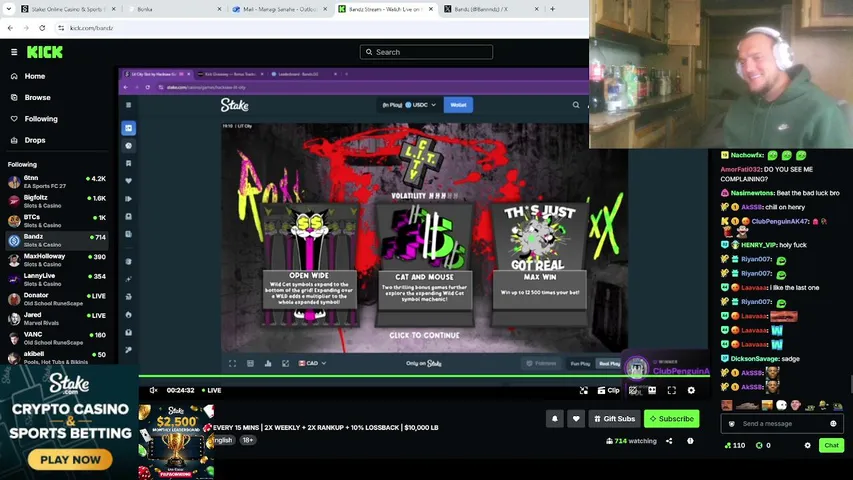
Task: Open the Kick hamburger sidebar menu
Action: point(14,52)
